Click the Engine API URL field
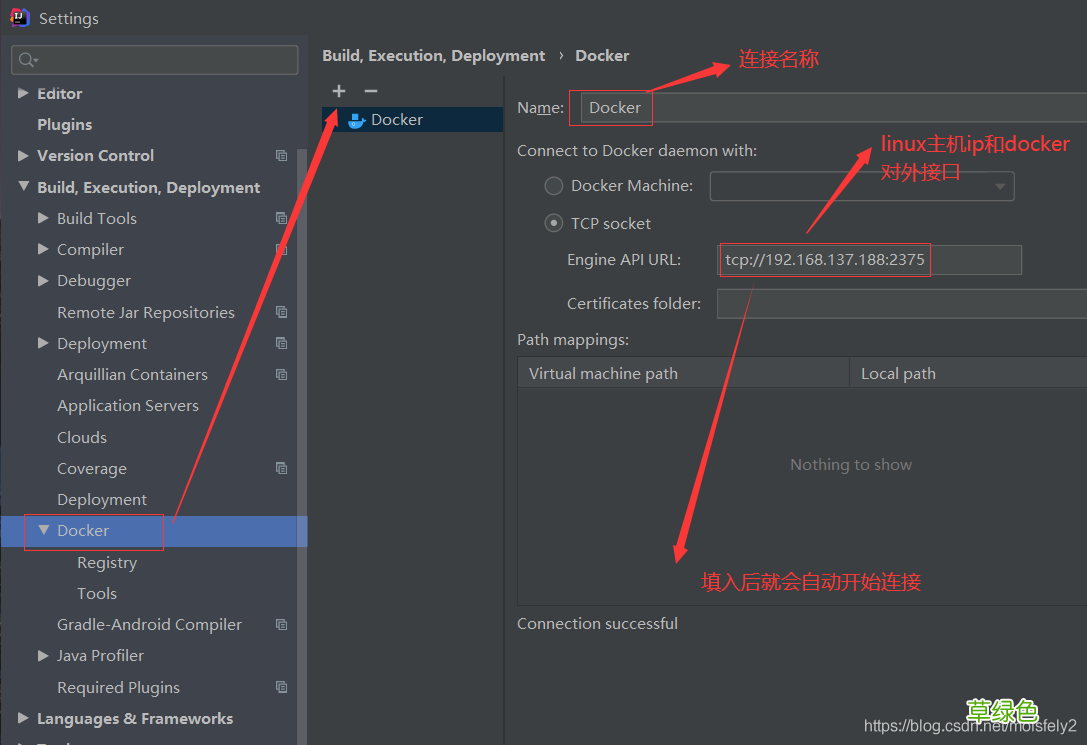 pos(869,260)
